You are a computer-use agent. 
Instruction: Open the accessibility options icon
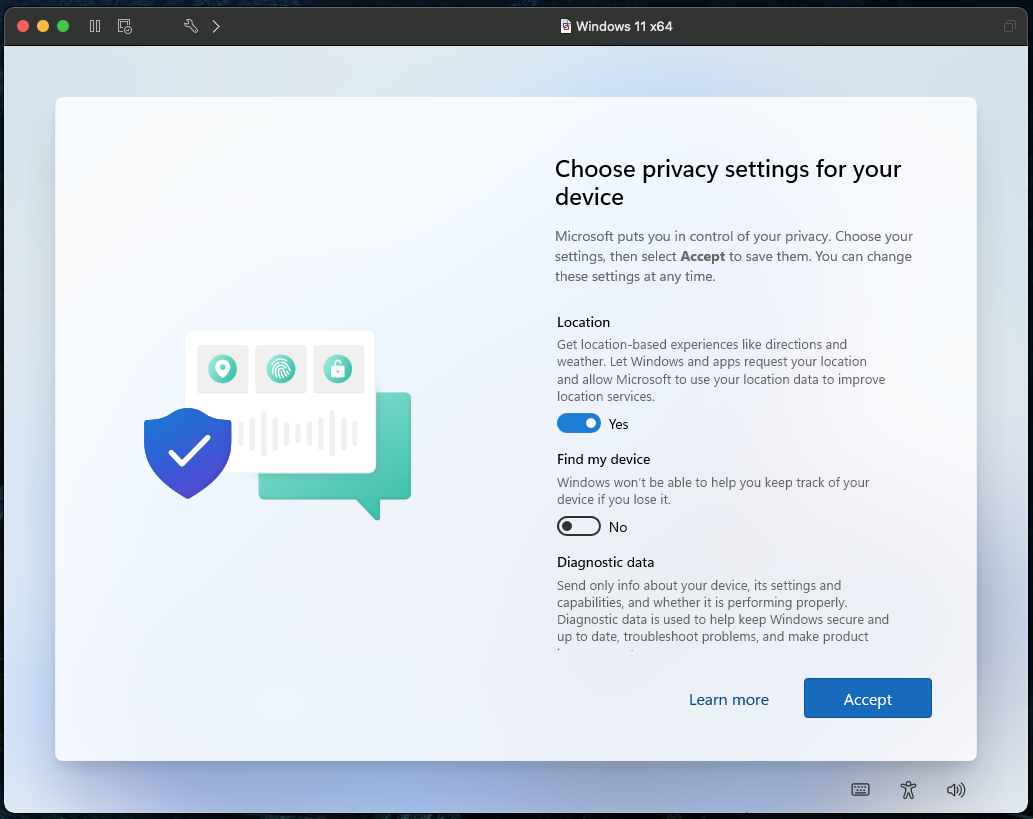click(908, 789)
